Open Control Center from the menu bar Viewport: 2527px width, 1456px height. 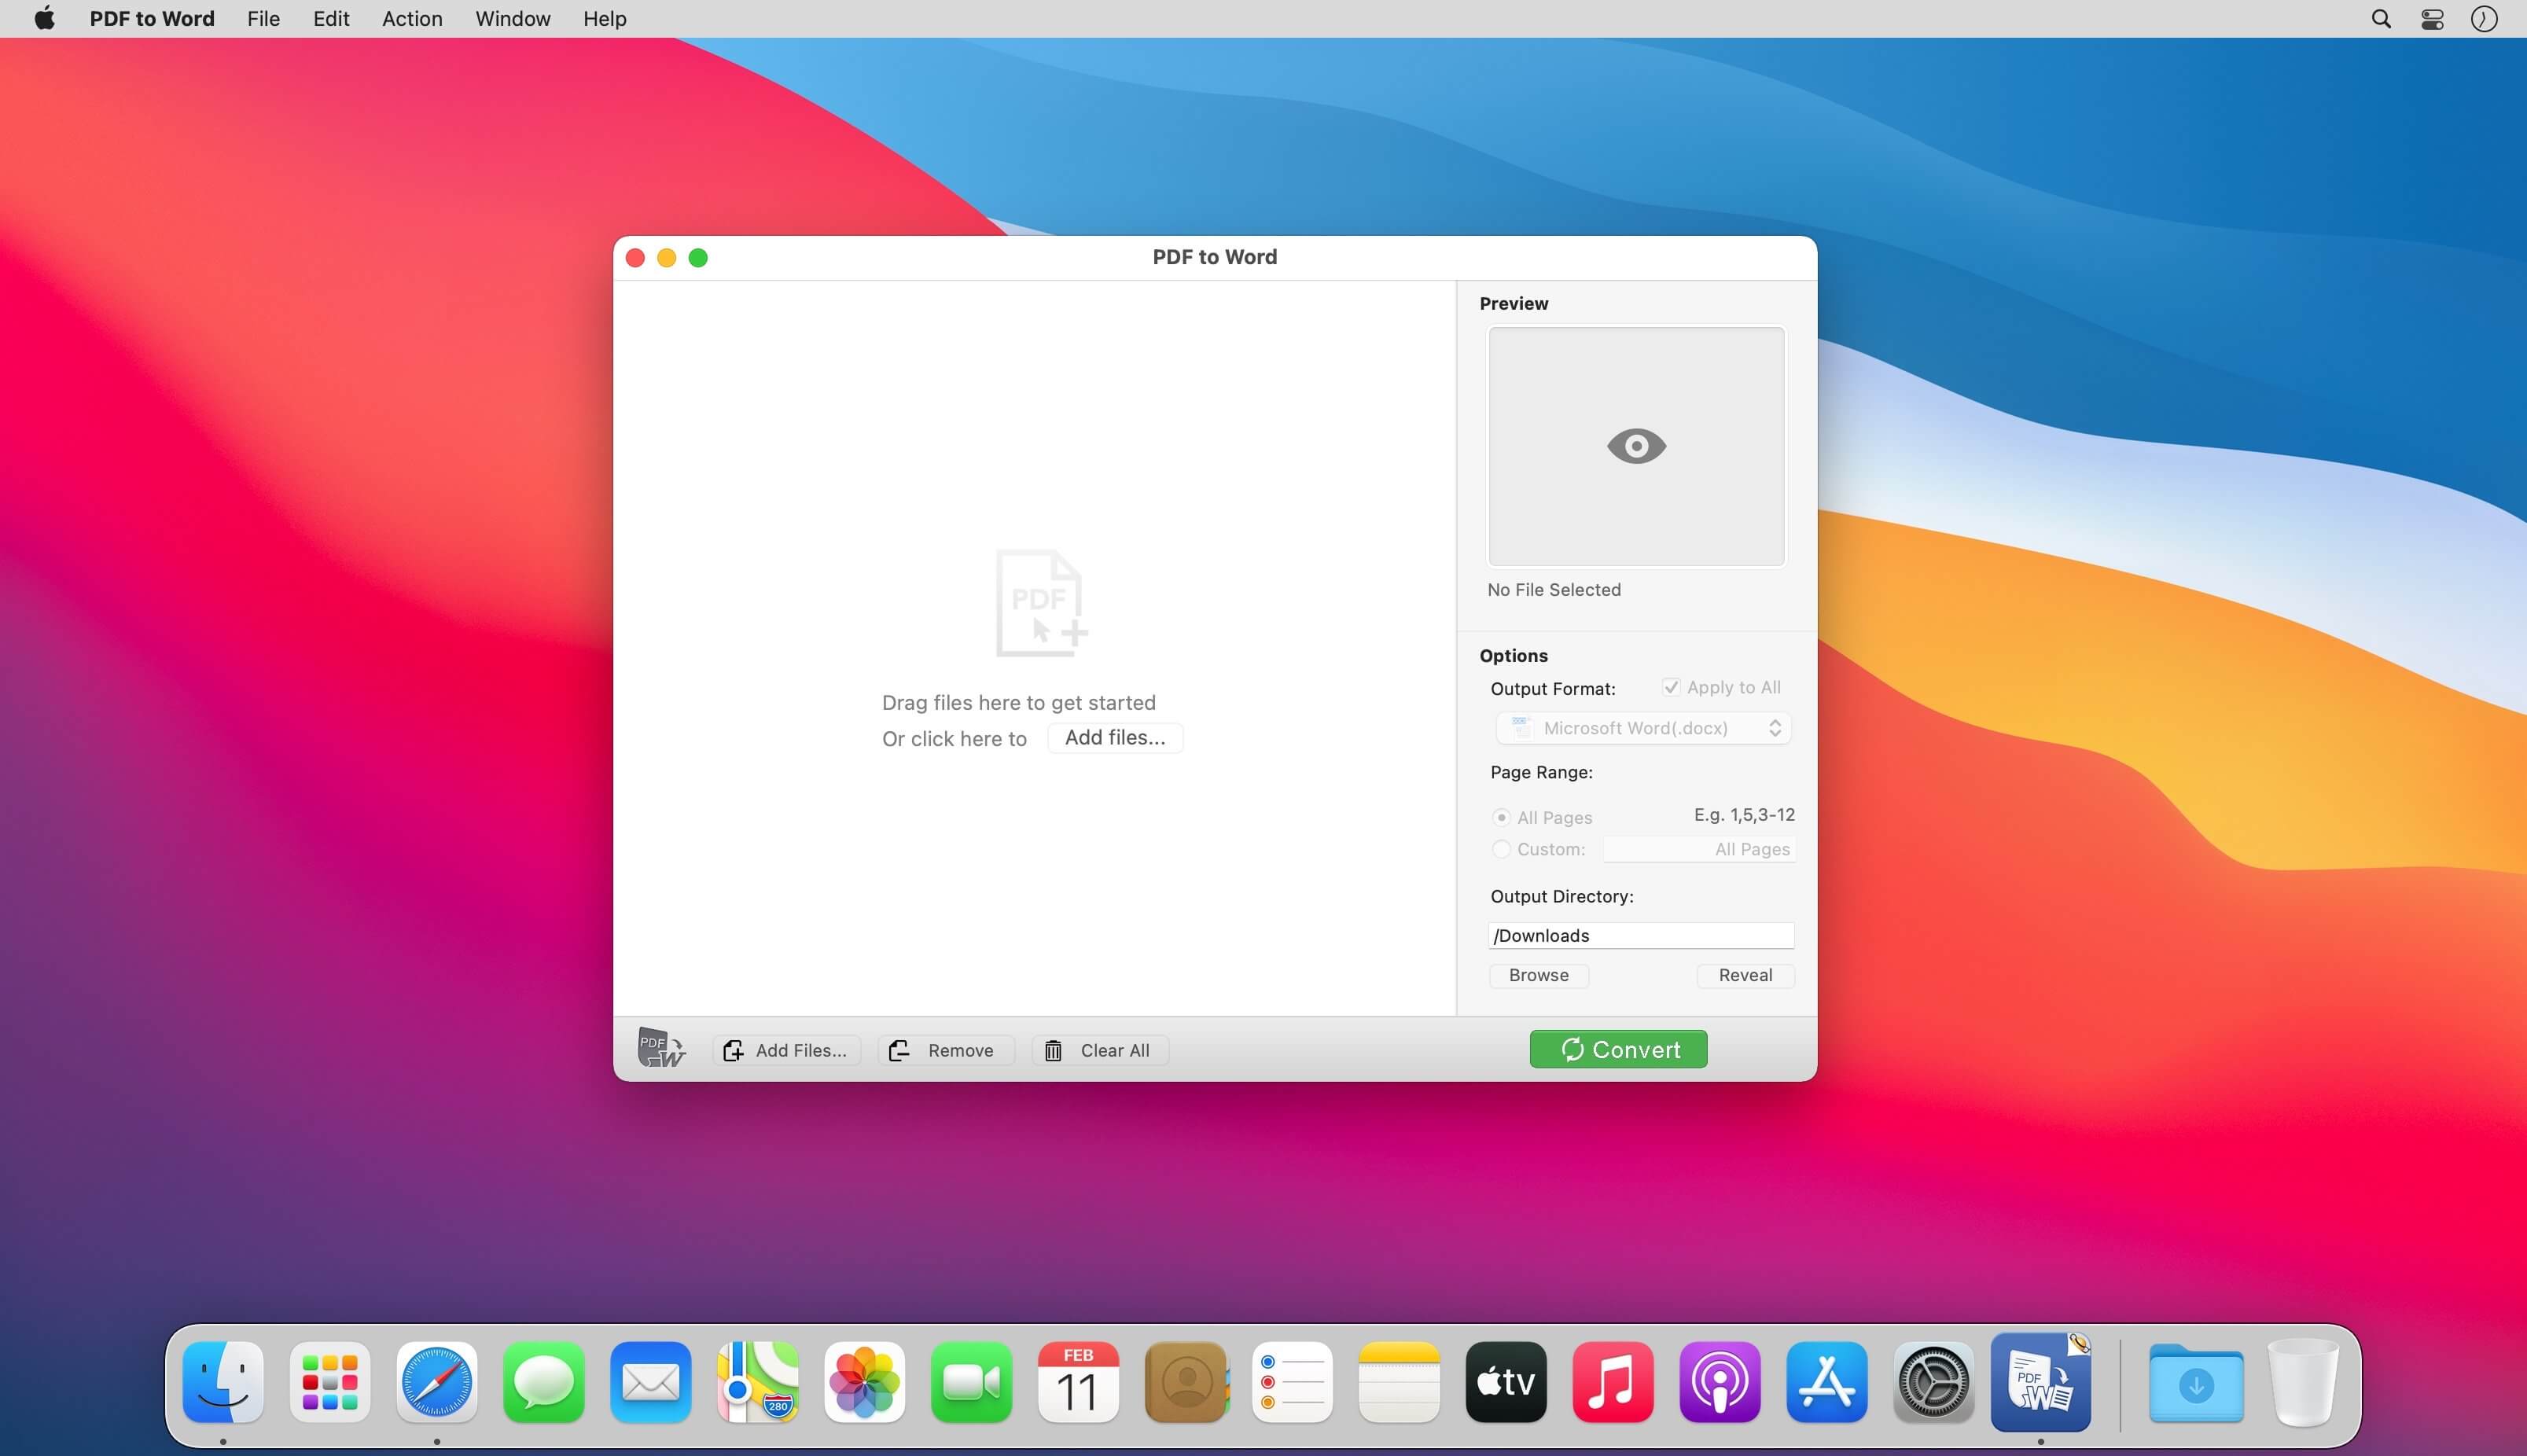pyautogui.click(x=2432, y=19)
